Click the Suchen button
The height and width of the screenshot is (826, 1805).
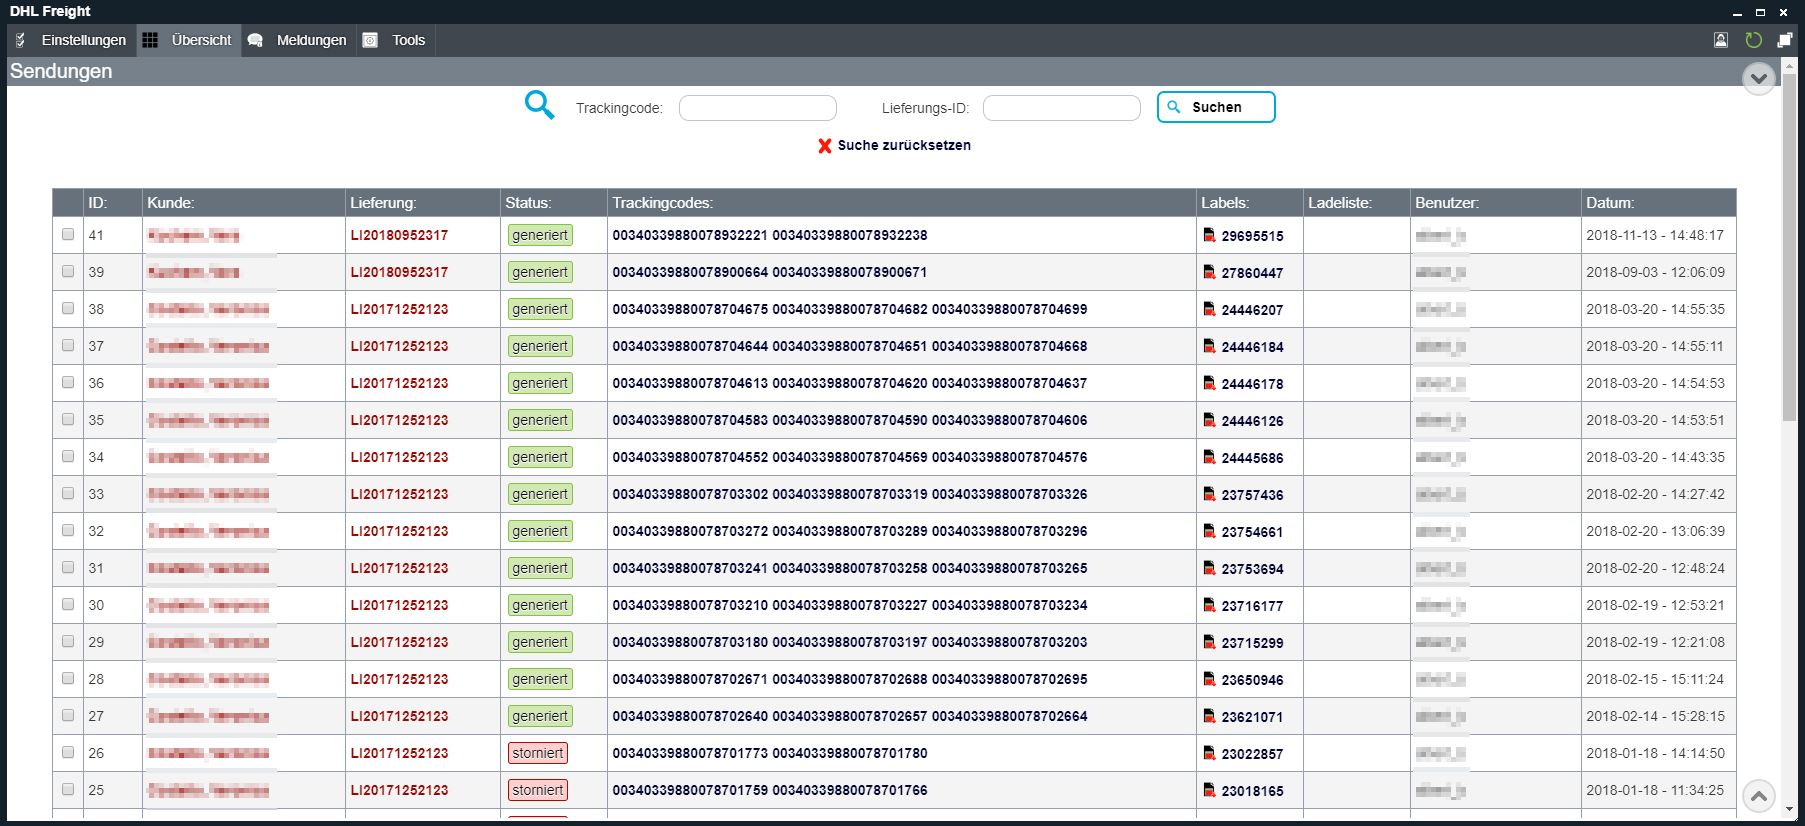click(1216, 107)
